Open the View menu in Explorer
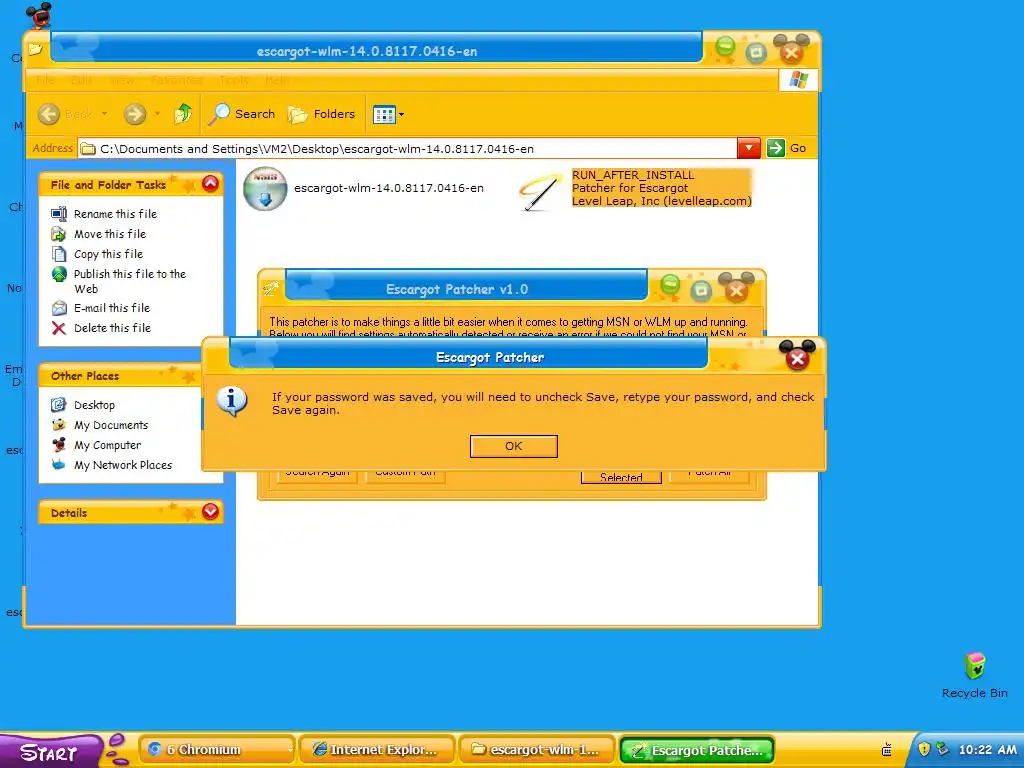 tap(122, 80)
